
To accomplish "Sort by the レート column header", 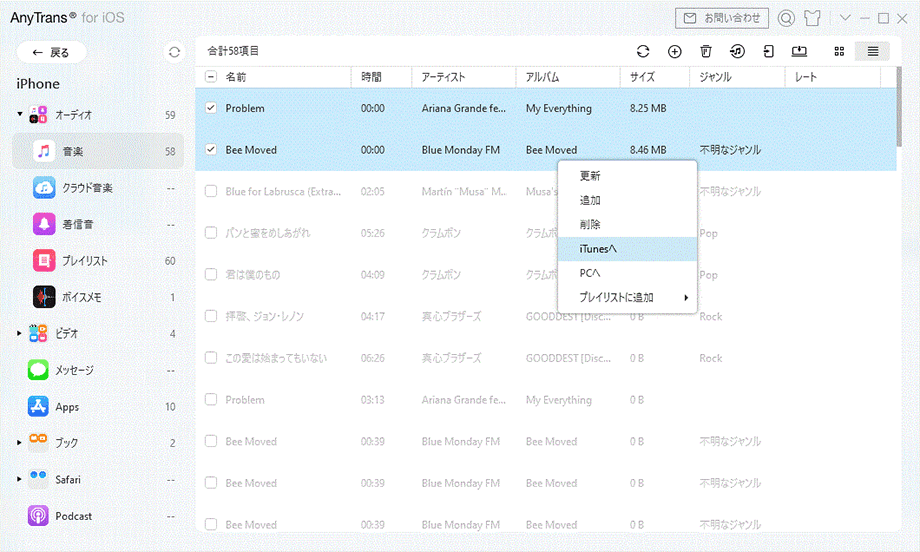I will click(806, 77).
